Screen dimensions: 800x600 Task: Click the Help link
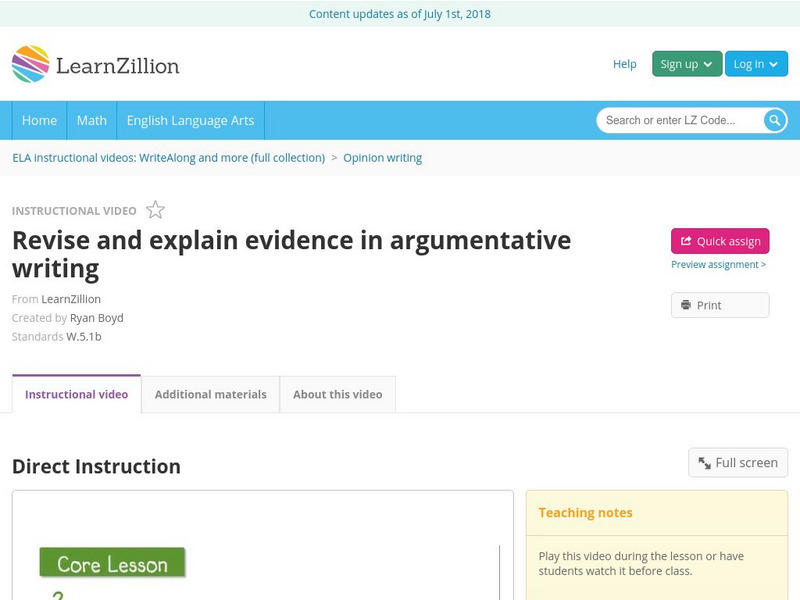[624, 63]
